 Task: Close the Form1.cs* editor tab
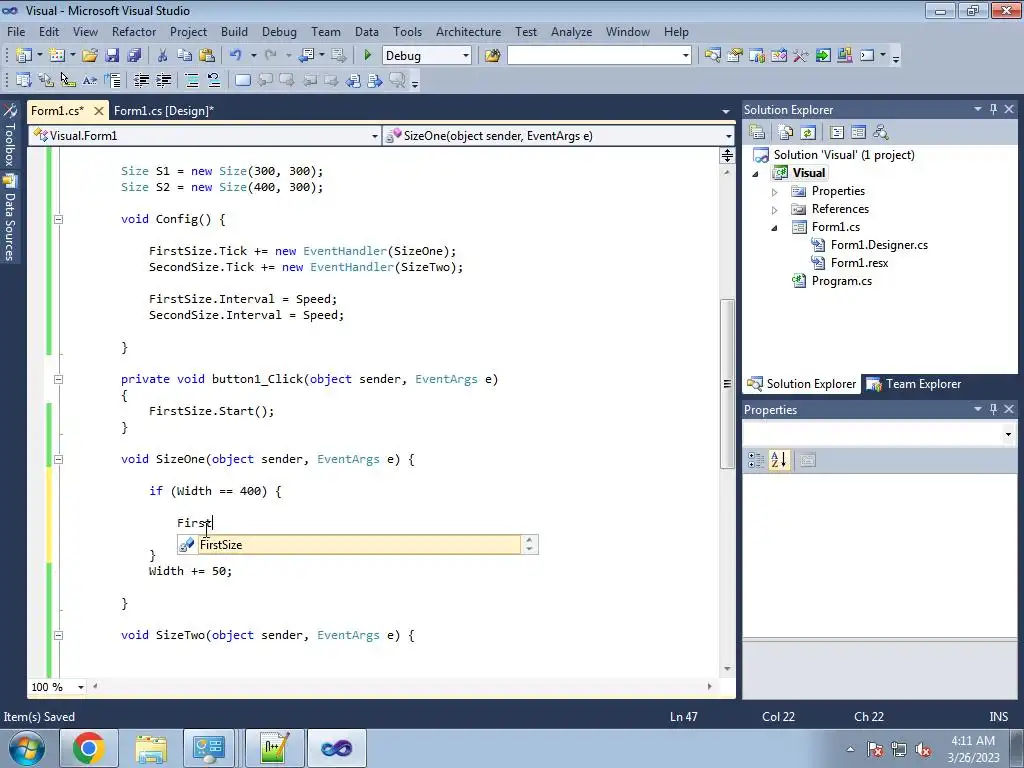99,111
